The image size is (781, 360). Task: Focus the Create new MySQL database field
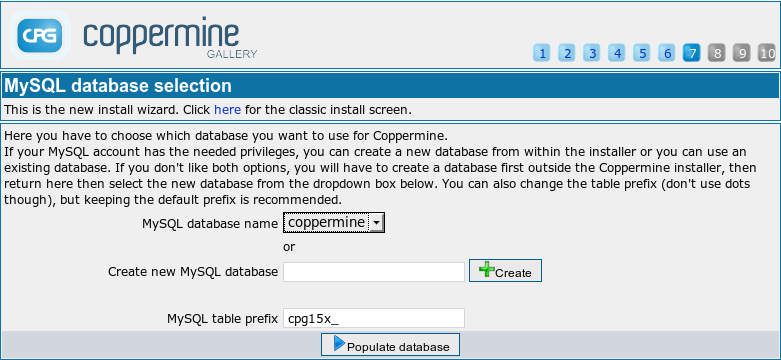point(374,272)
